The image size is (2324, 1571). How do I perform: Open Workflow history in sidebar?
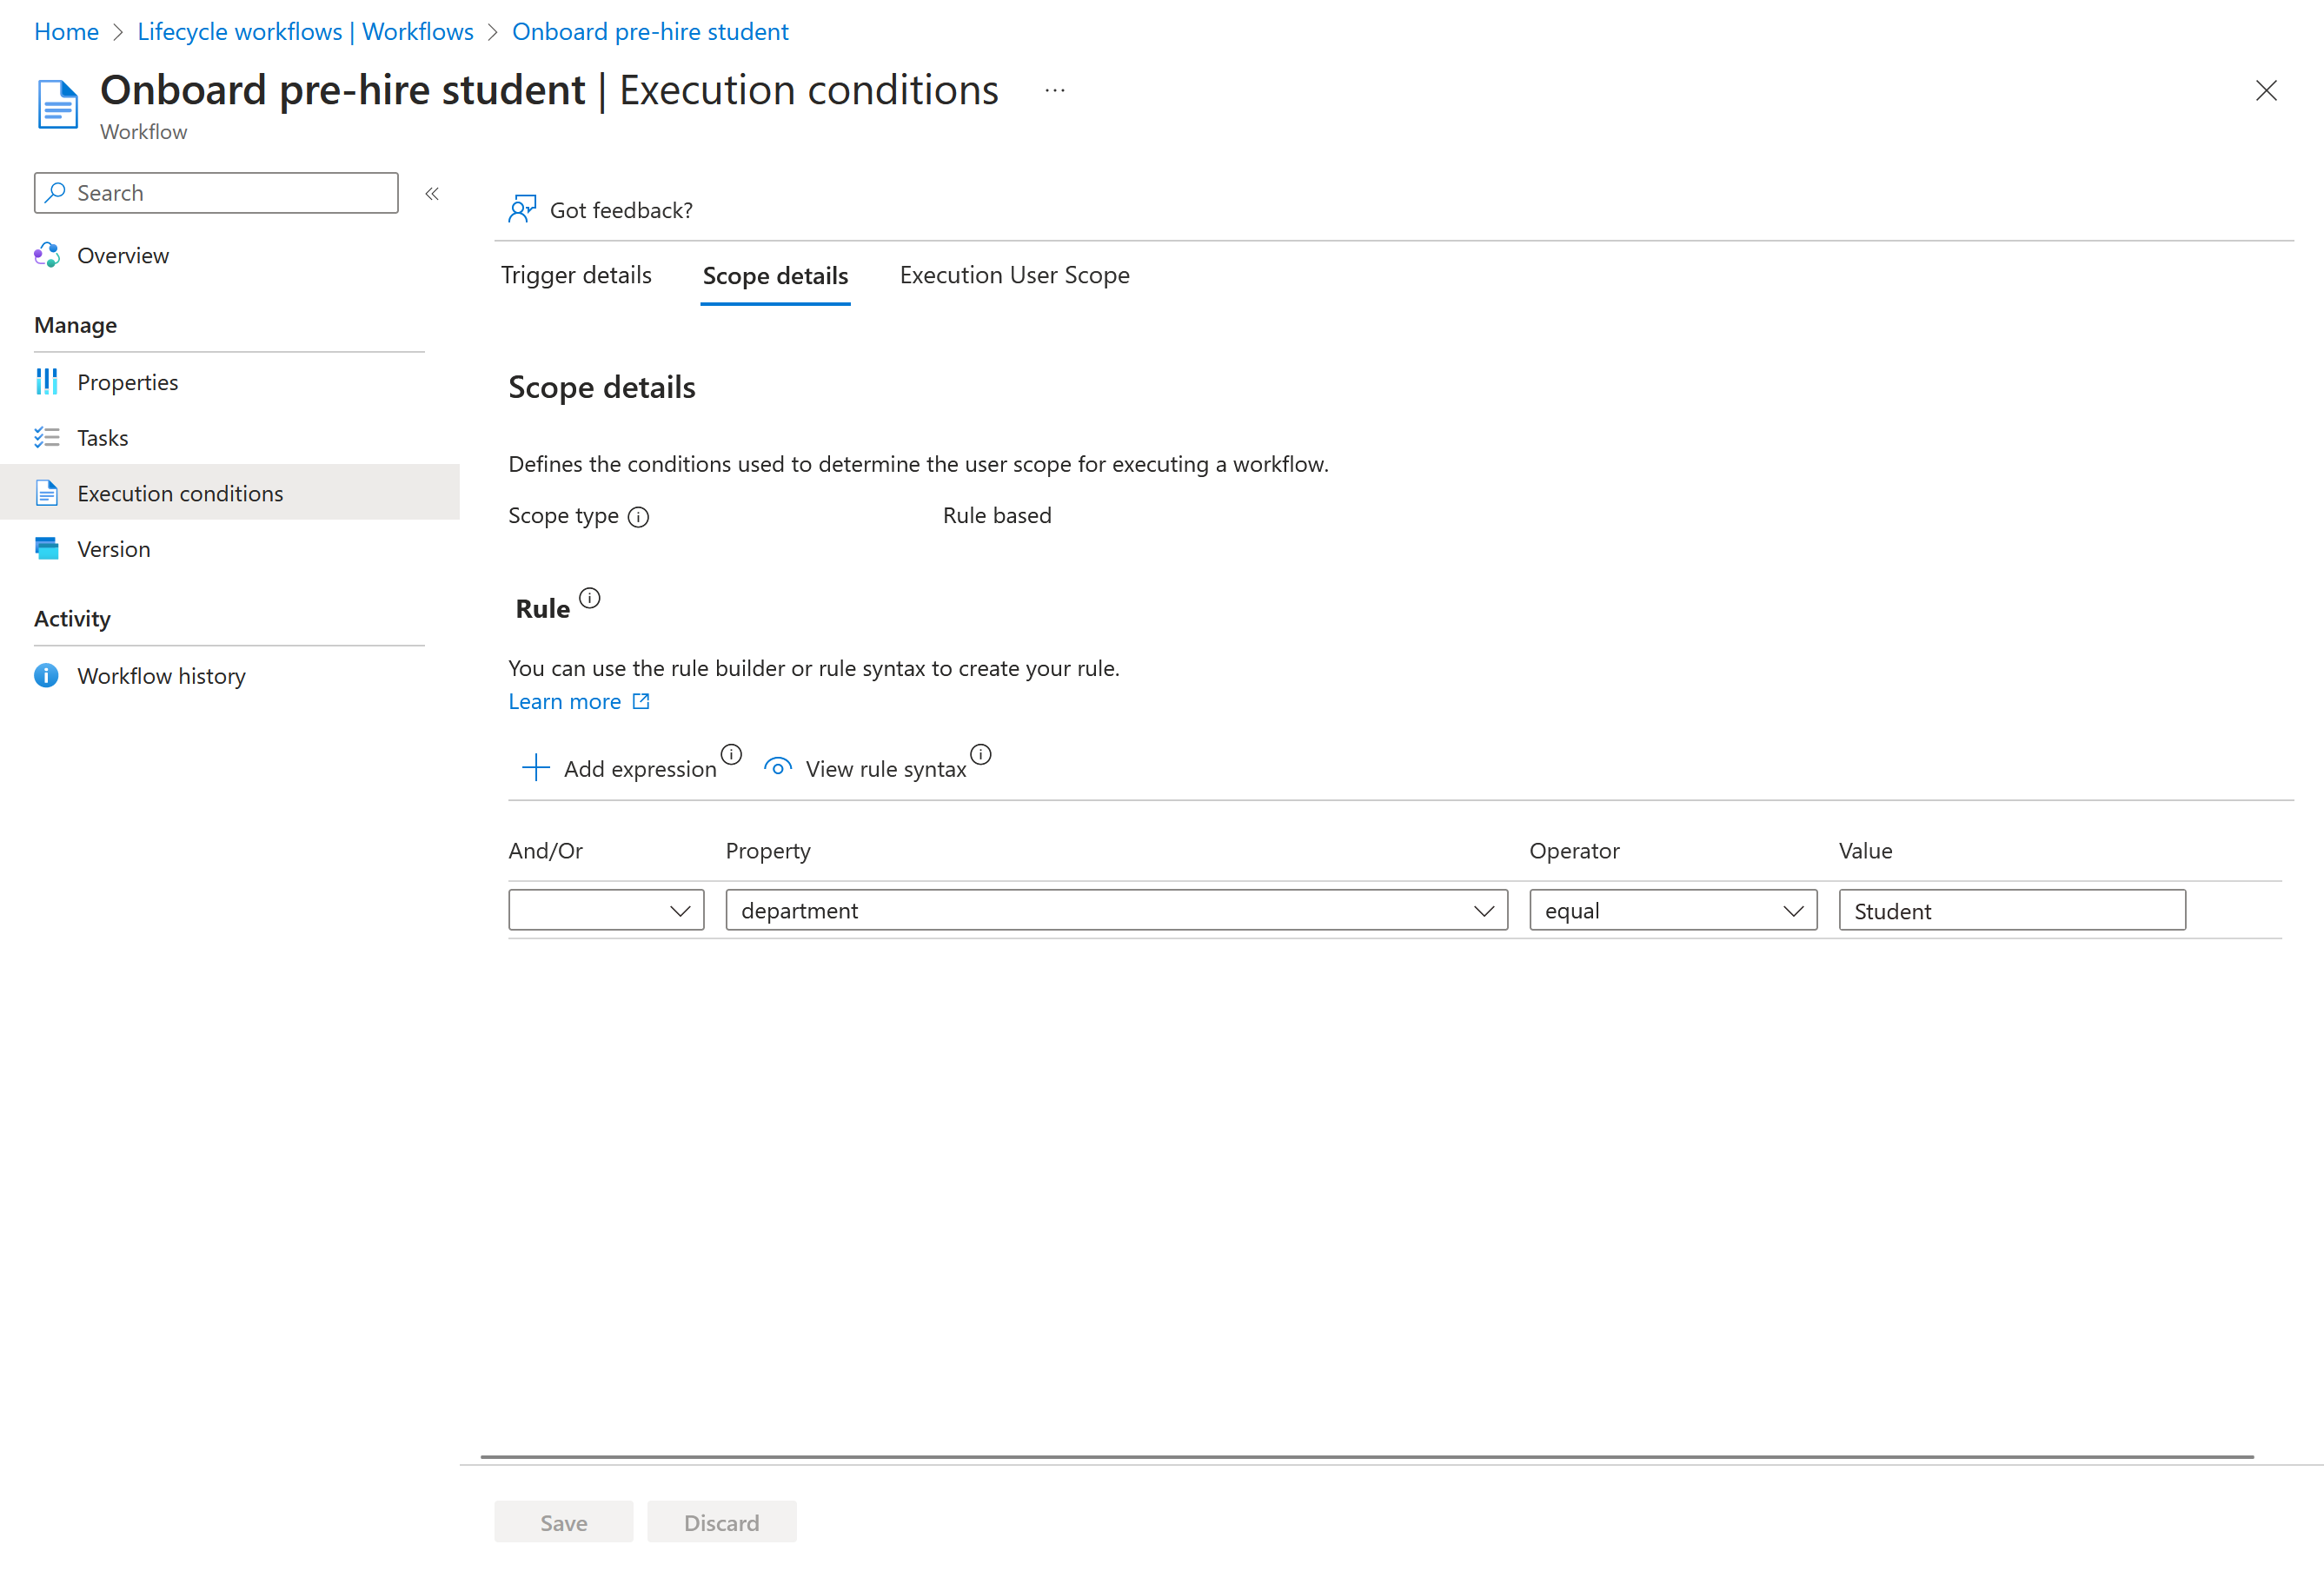[161, 676]
